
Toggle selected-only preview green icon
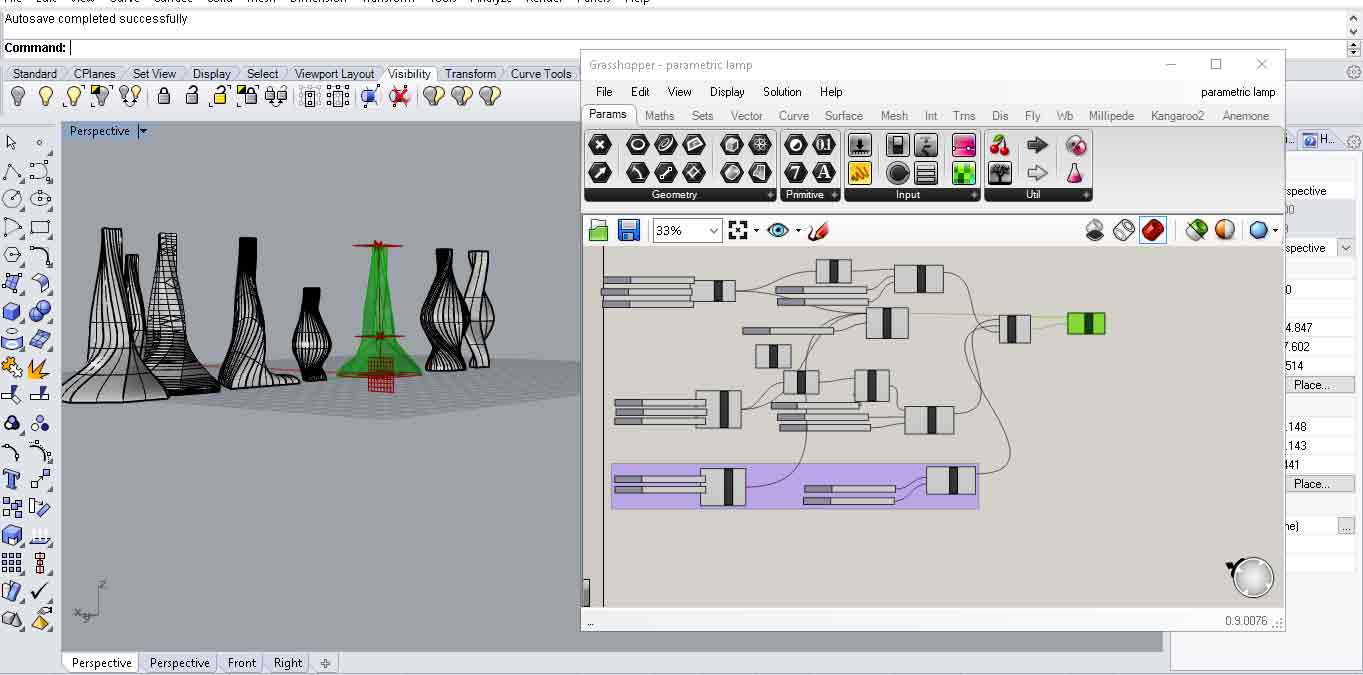click(x=1196, y=231)
